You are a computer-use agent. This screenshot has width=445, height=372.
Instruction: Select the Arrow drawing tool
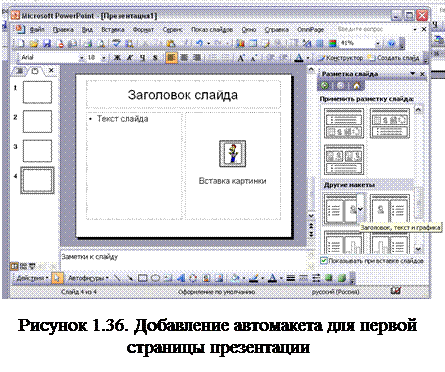click(130, 278)
